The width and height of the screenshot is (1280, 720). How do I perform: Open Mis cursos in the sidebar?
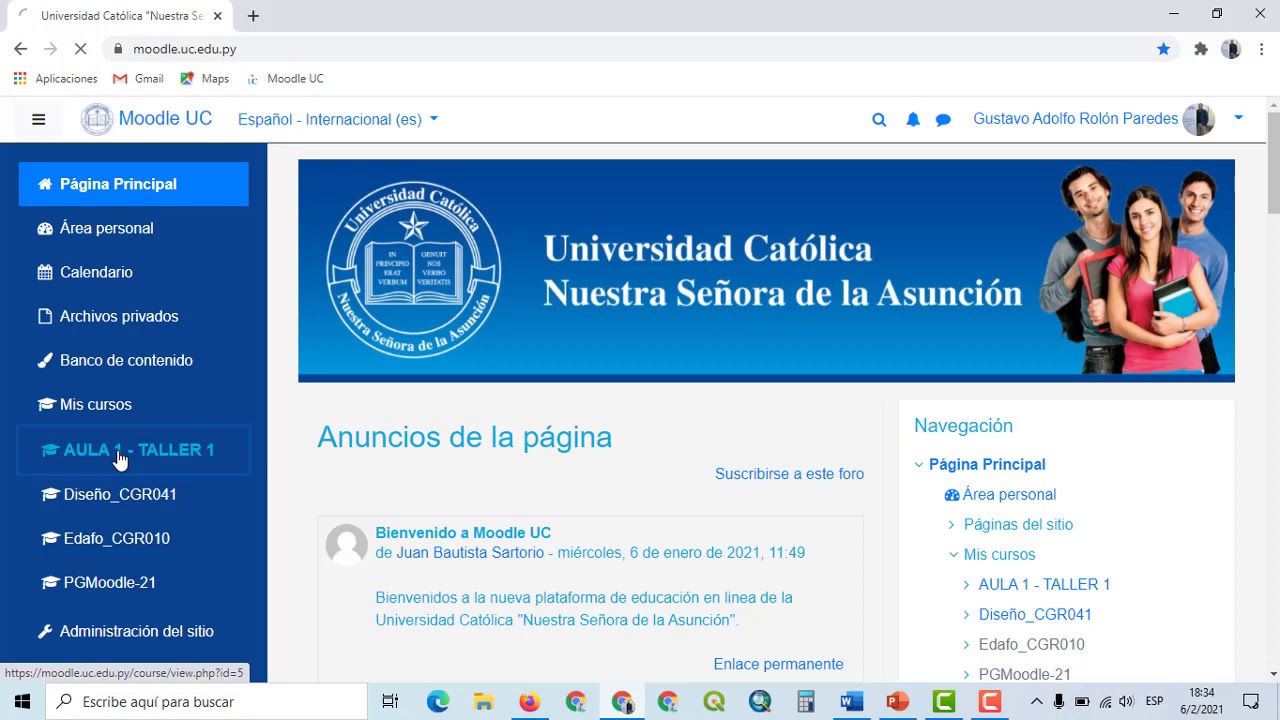(134, 404)
